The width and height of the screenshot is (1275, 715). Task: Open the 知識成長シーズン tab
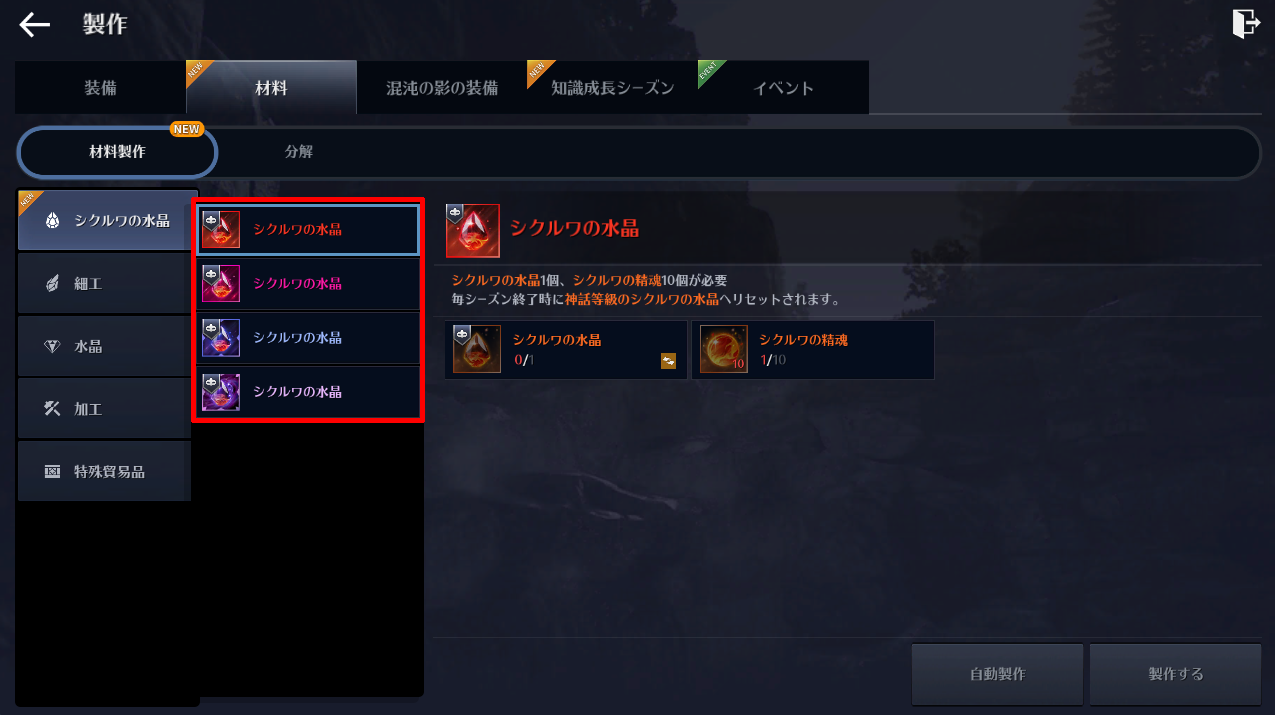pos(612,88)
